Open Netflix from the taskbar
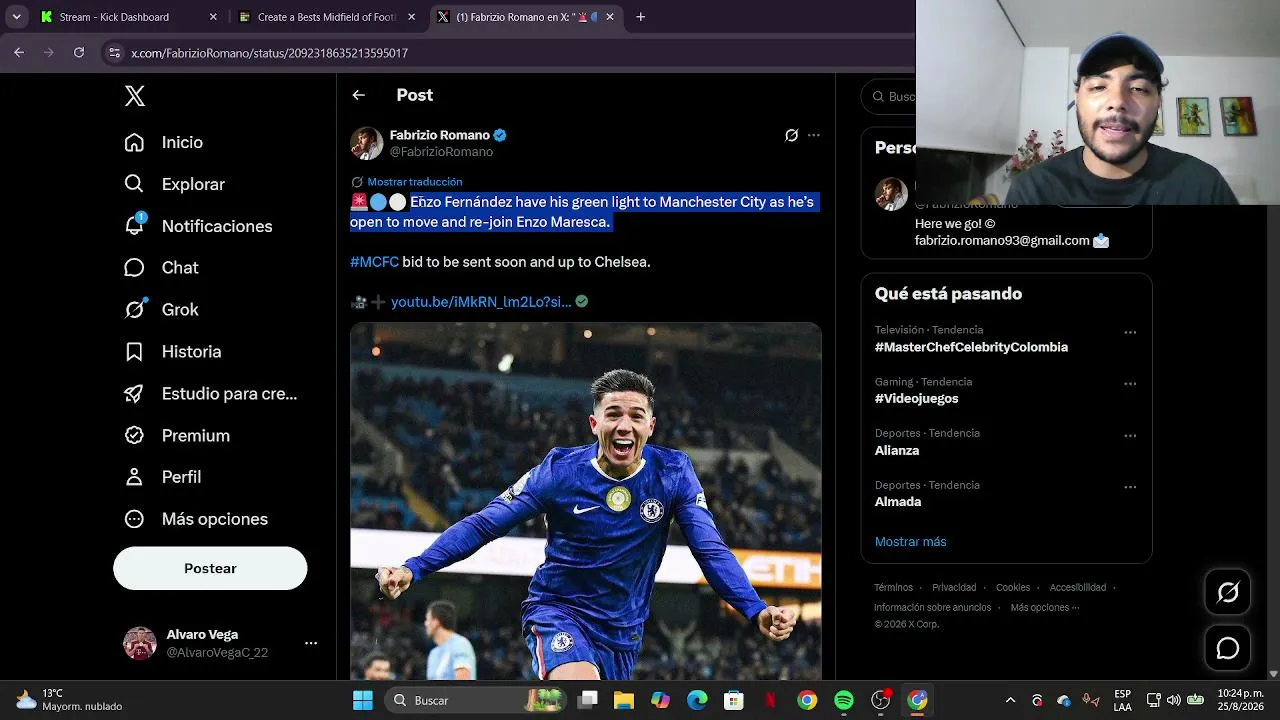 (770, 700)
